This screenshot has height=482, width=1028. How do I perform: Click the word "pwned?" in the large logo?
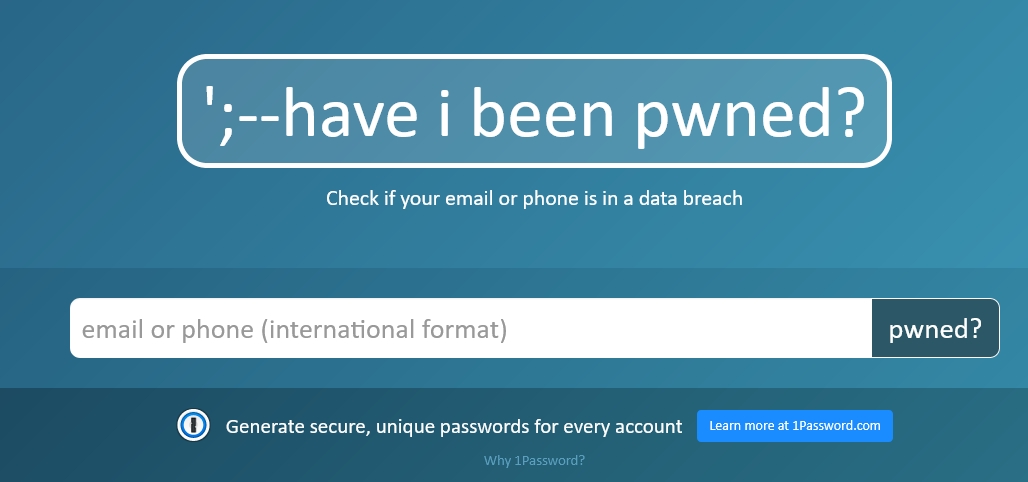click(x=751, y=112)
